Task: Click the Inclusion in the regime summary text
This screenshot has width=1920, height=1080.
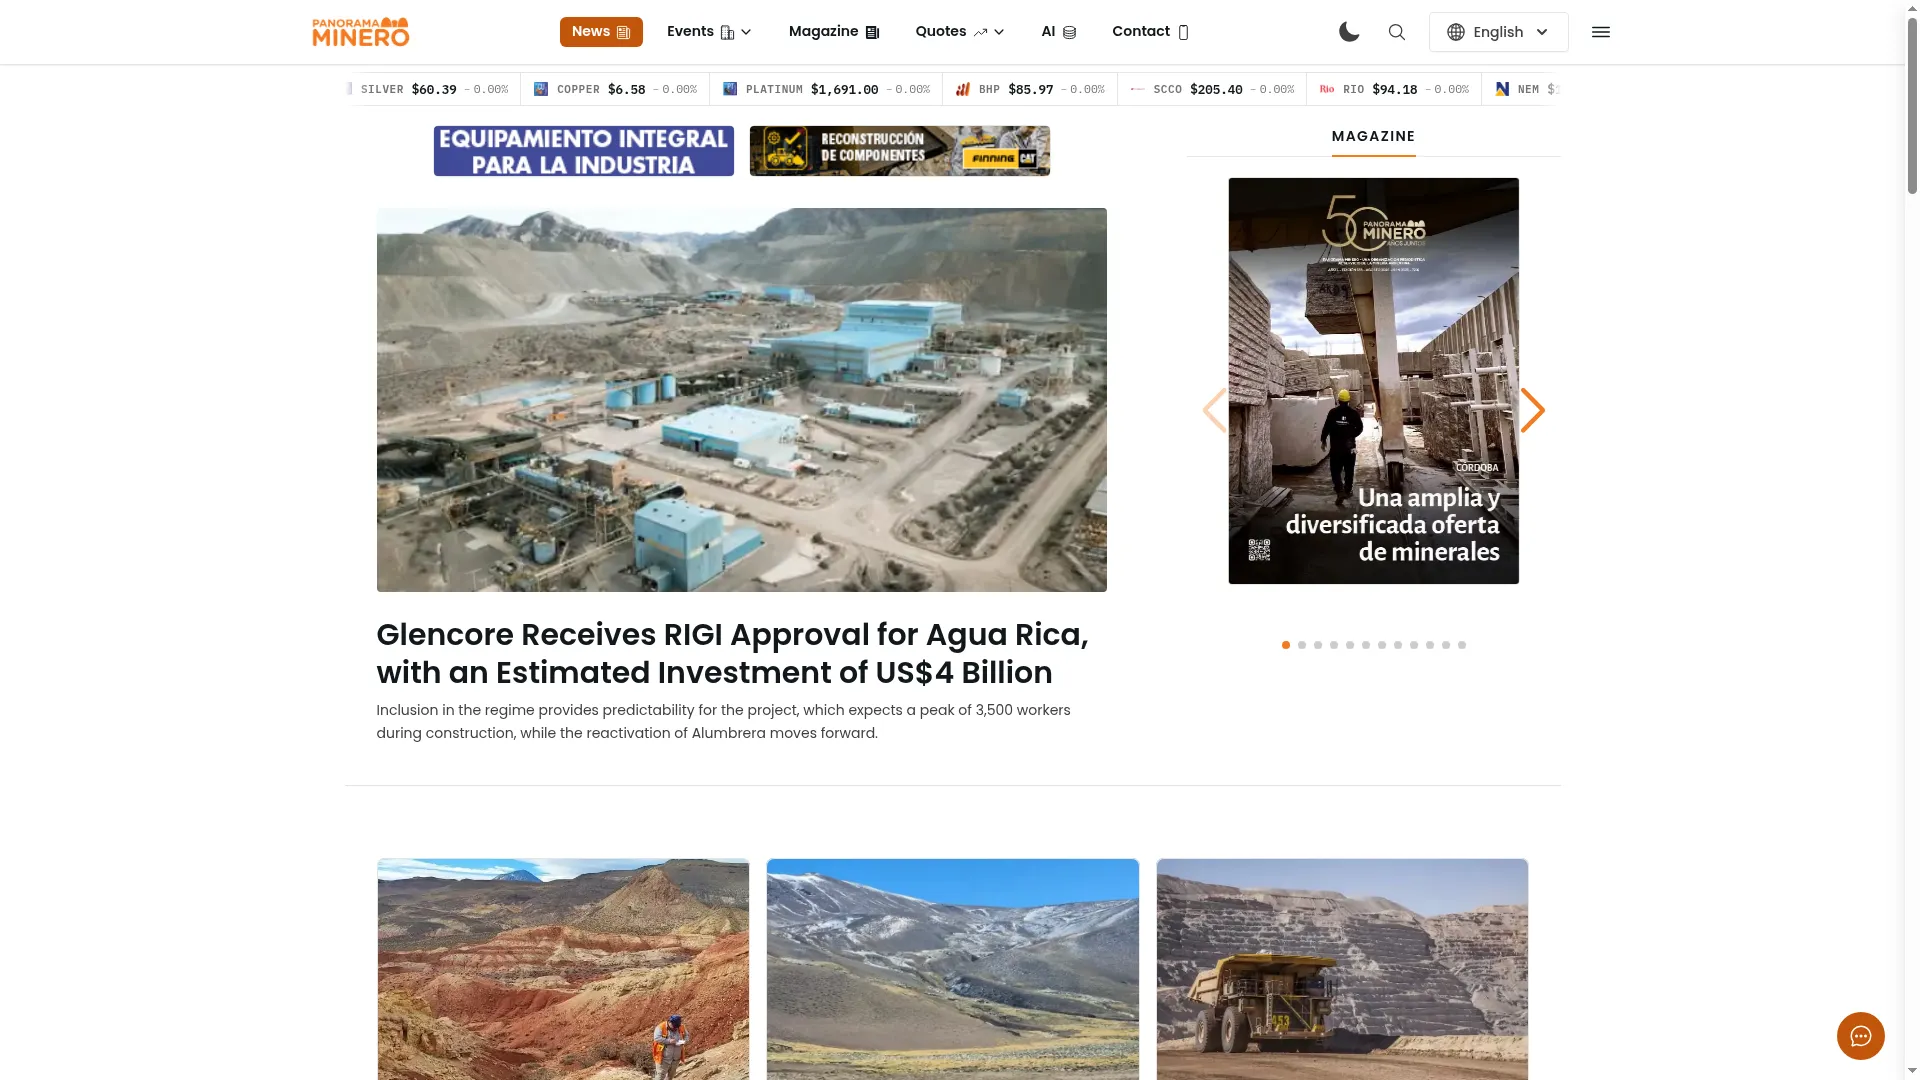Action: 723,721
